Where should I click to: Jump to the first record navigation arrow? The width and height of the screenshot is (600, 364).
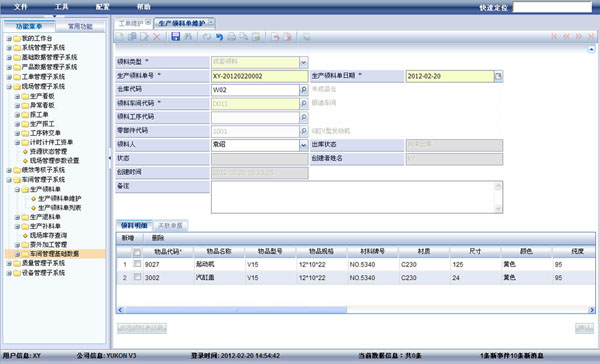[554, 36]
